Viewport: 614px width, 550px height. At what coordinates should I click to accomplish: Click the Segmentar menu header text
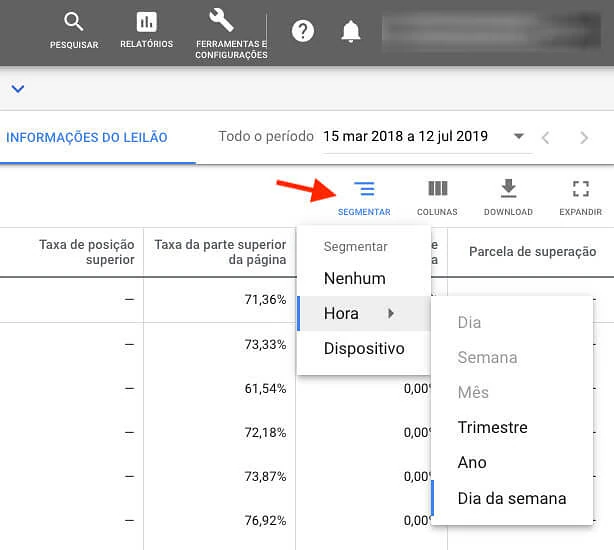point(355,247)
